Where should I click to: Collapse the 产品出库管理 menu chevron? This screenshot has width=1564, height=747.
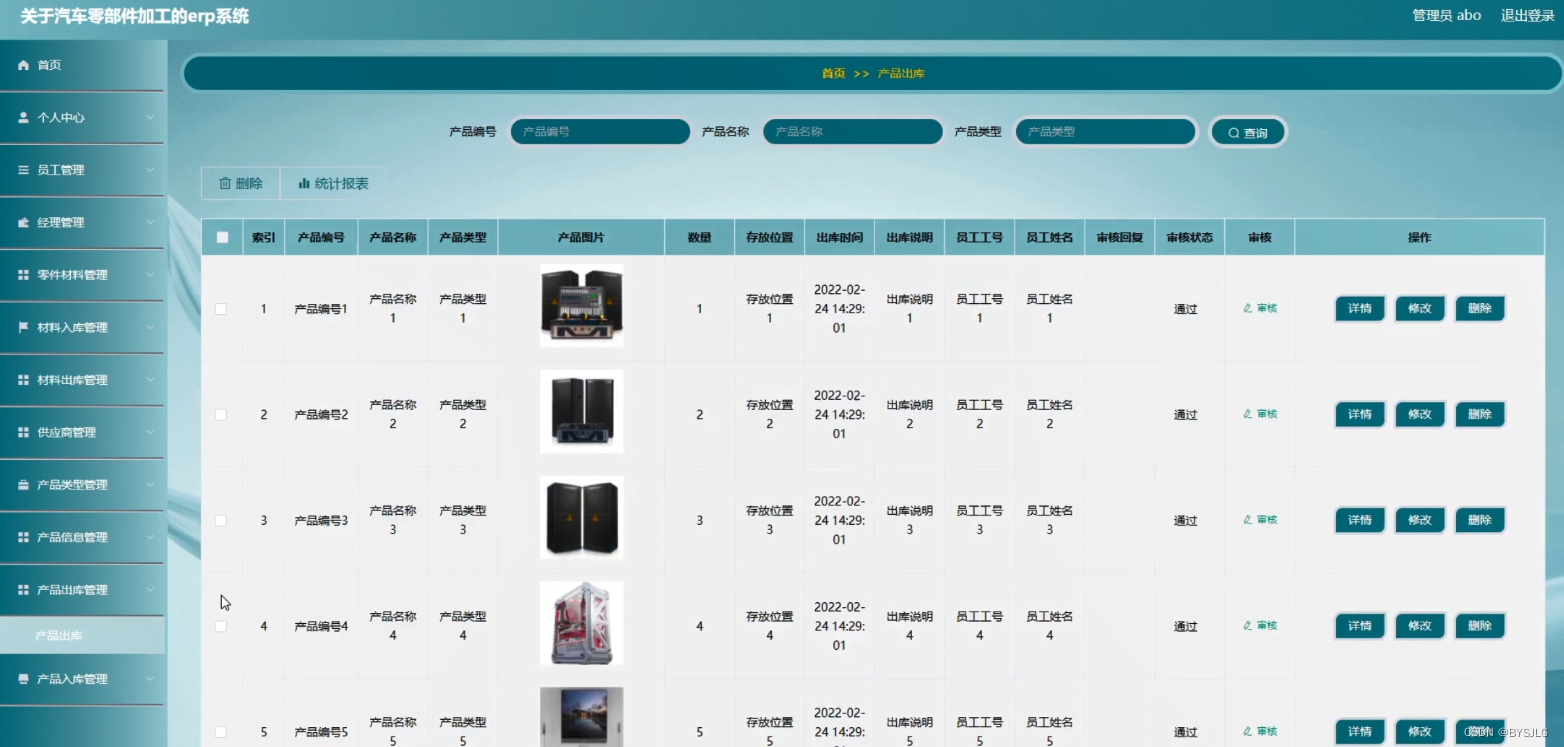click(150, 590)
